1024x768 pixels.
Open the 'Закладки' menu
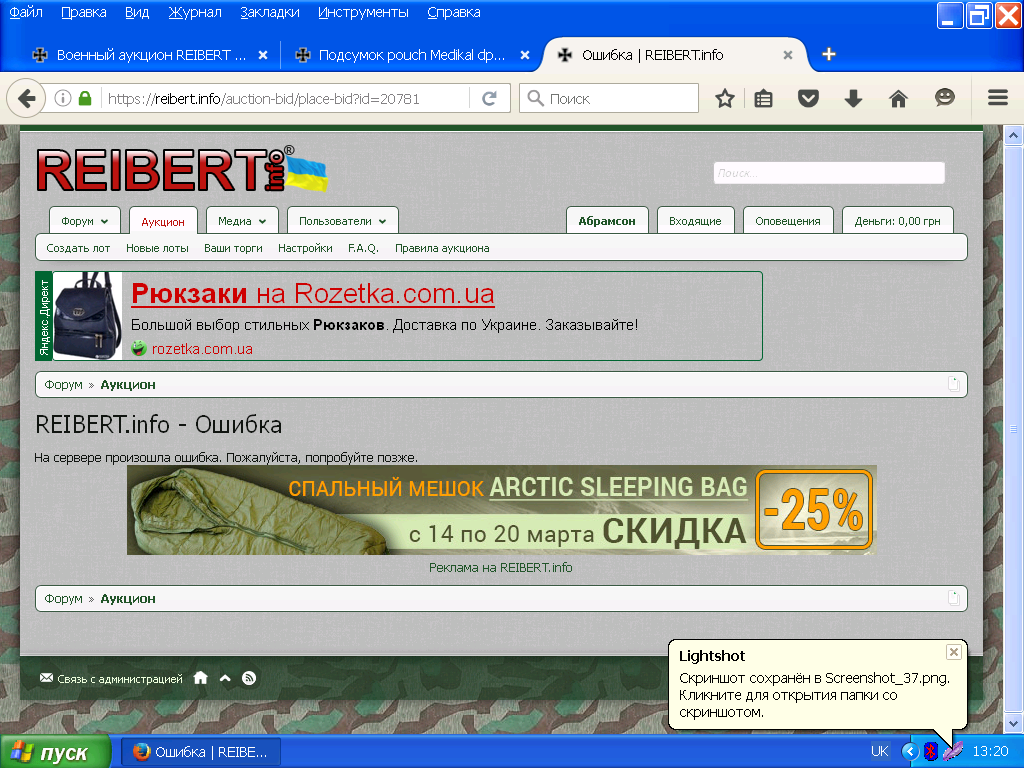[x=270, y=12]
